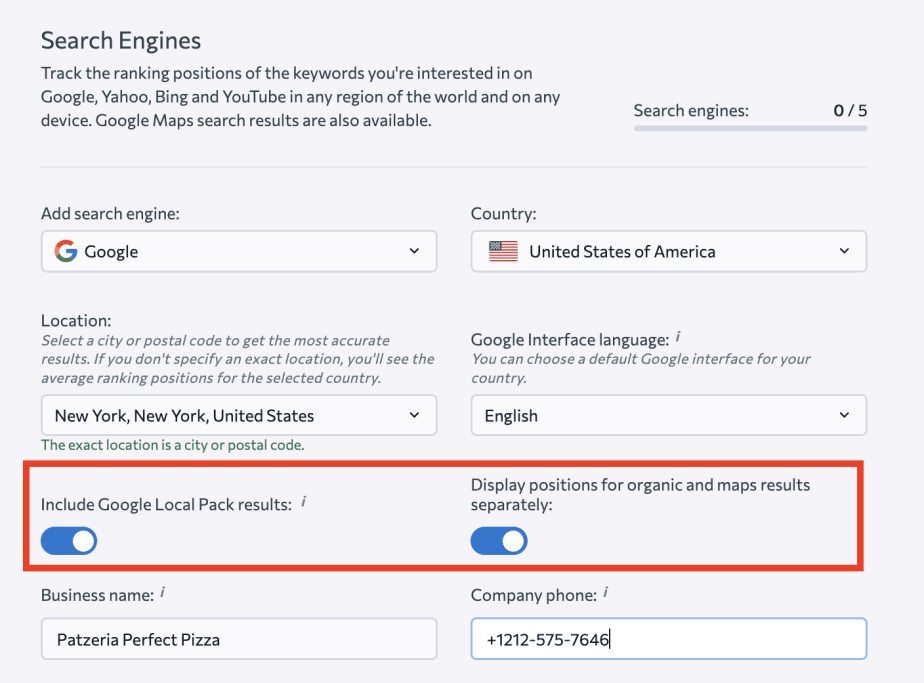
Task: Click the Google 'G' logo in search engine selector
Action: click(x=64, y=251)
